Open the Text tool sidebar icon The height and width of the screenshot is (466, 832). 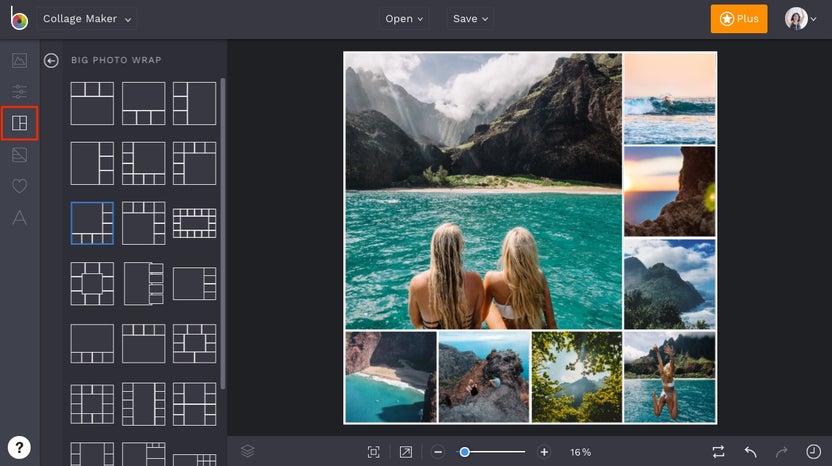point(19,218)
